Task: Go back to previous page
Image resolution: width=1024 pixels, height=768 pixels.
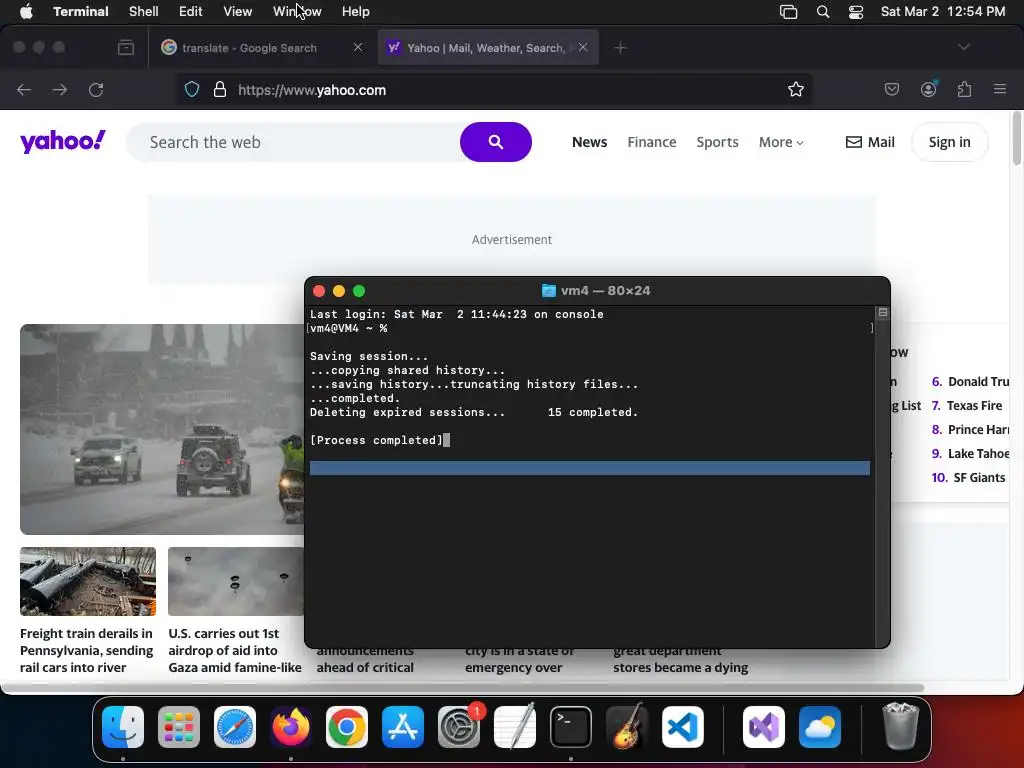Action: tap(24, 89)
